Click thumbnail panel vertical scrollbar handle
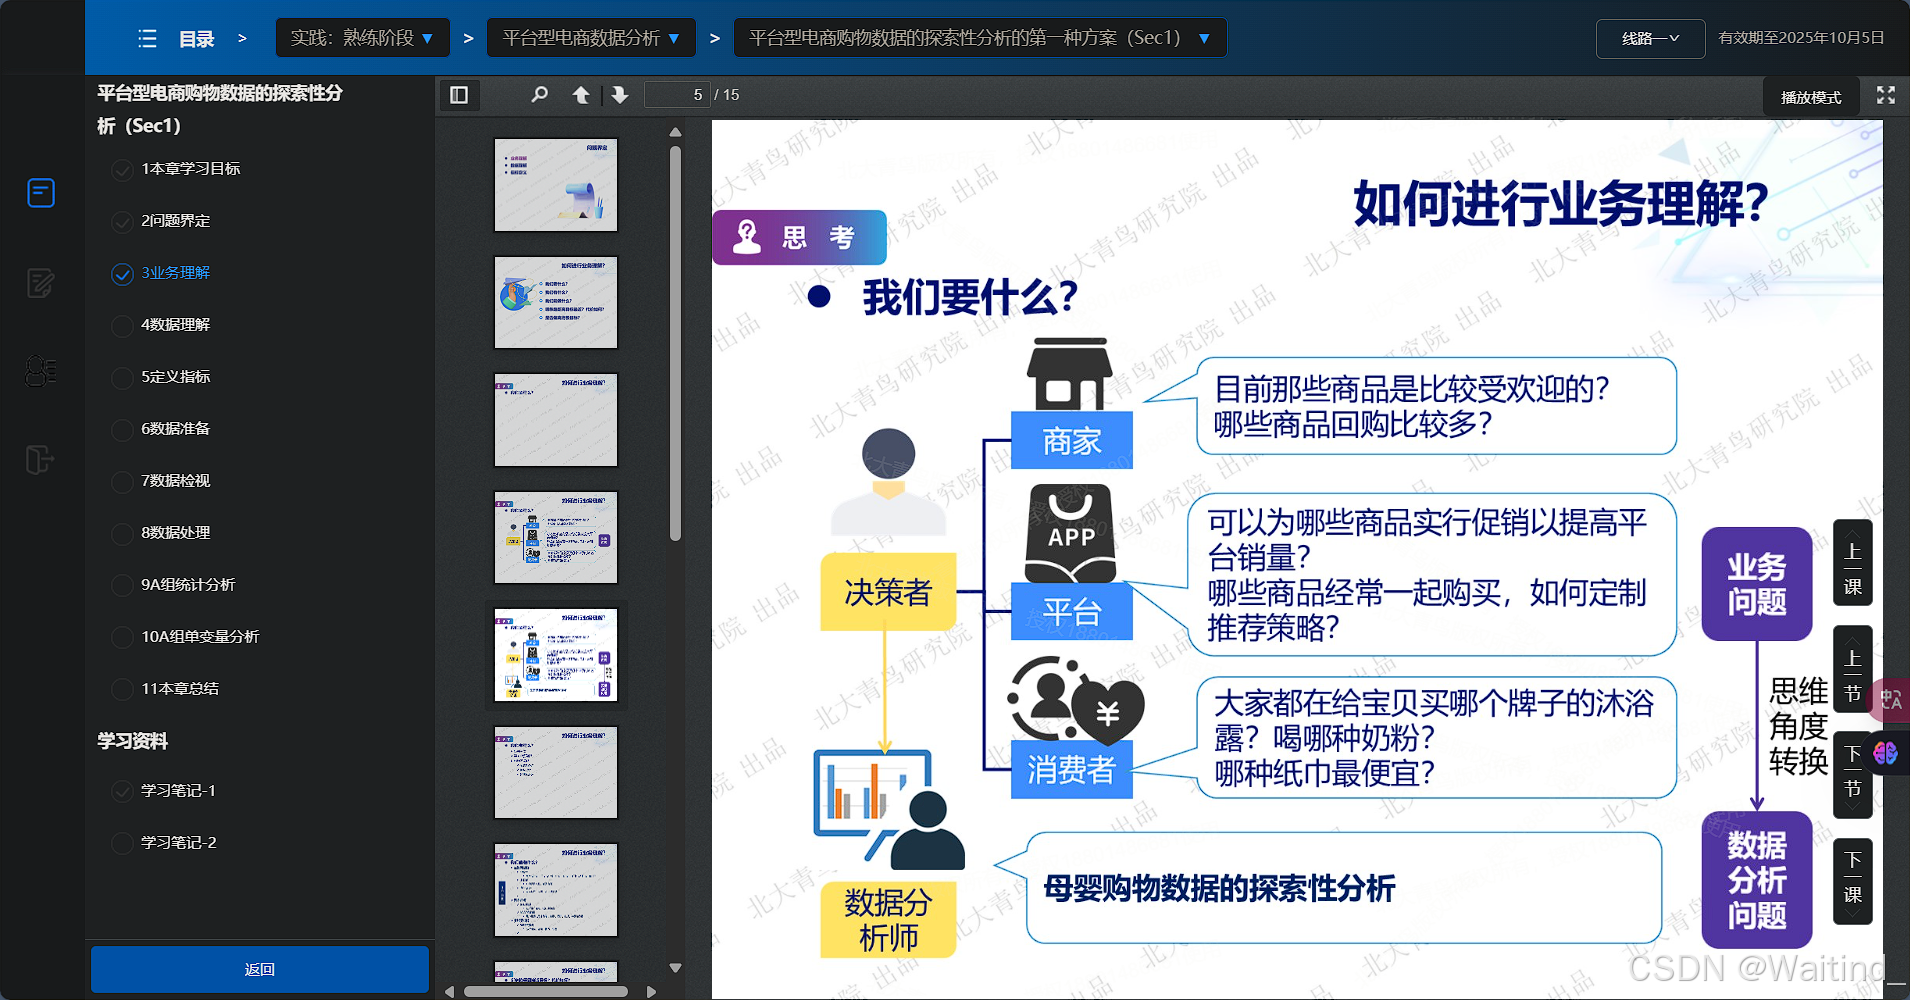 click(675, 343)
